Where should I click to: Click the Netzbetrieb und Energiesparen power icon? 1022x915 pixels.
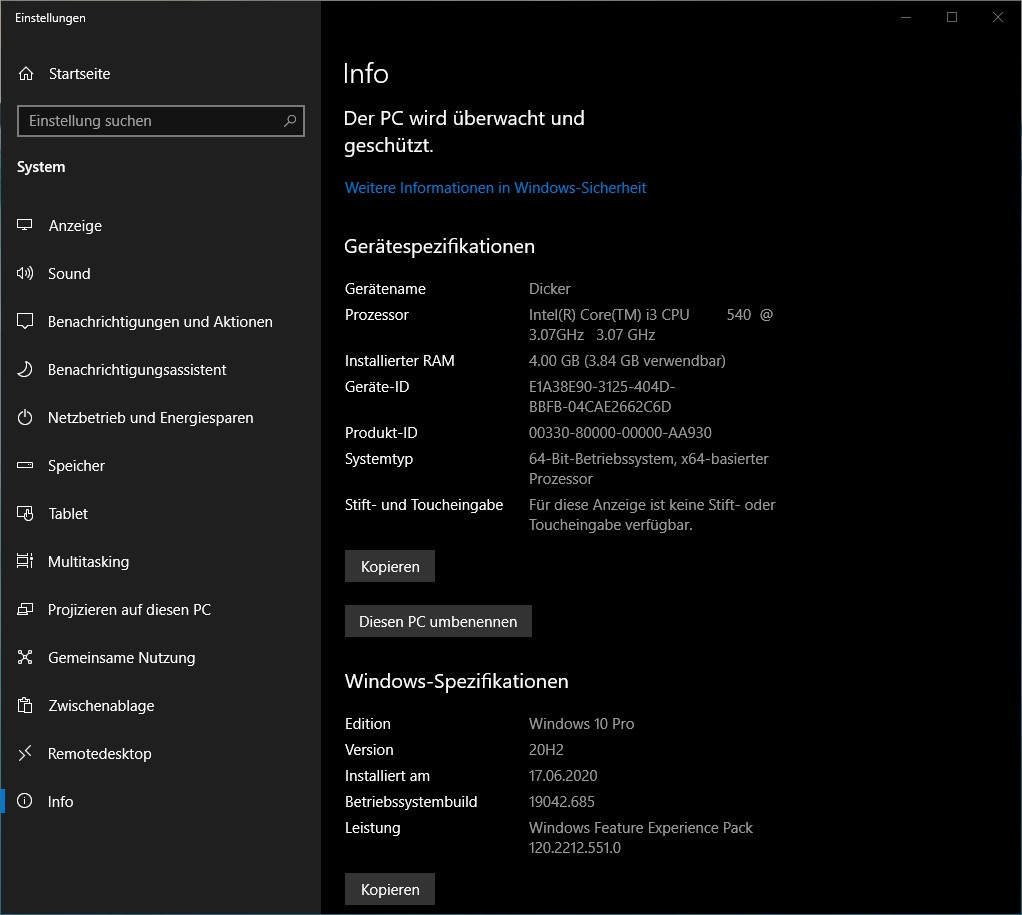pyautogui.click(x=25, y=418)
